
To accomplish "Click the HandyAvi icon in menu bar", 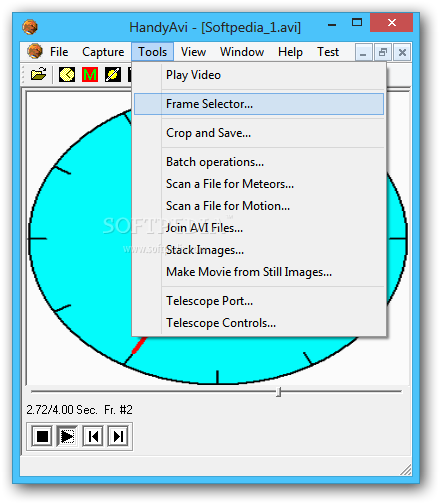I will [35, 52].
